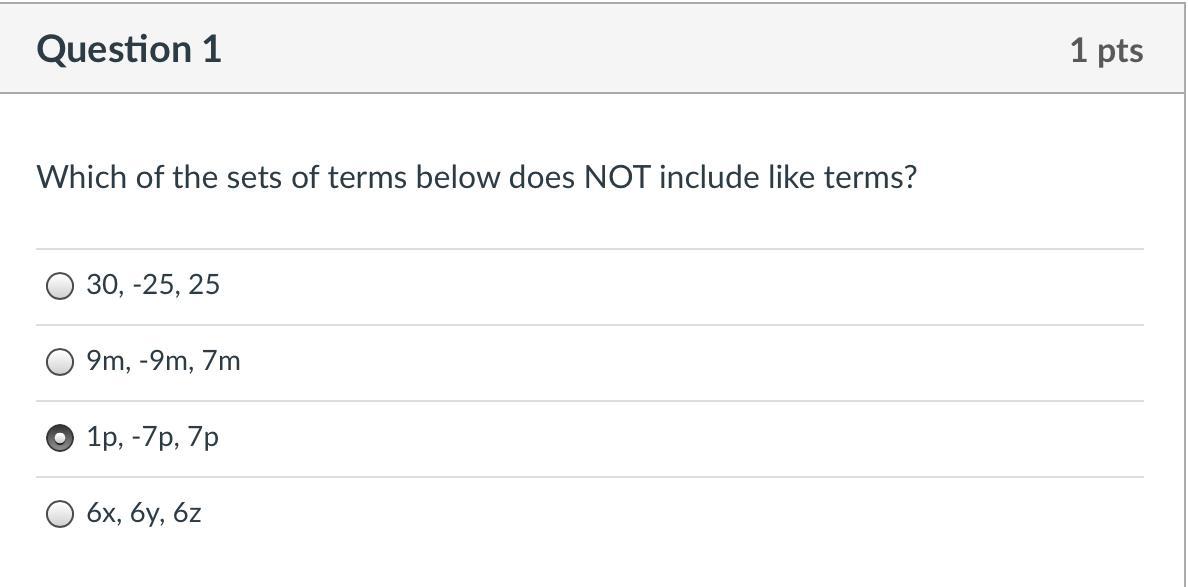Screen dimensions: 1188x587
Task: Click the selected 1p, -7p, 7p radio button
Action: [x=60, y=438]
